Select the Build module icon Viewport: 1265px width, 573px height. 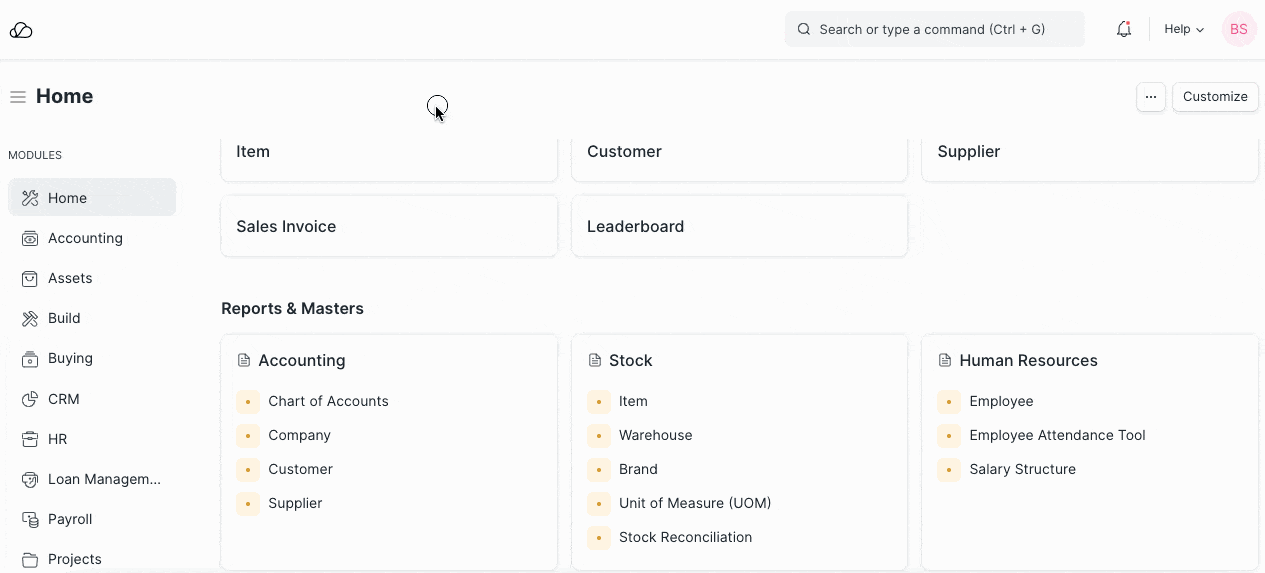coord(30,318)
